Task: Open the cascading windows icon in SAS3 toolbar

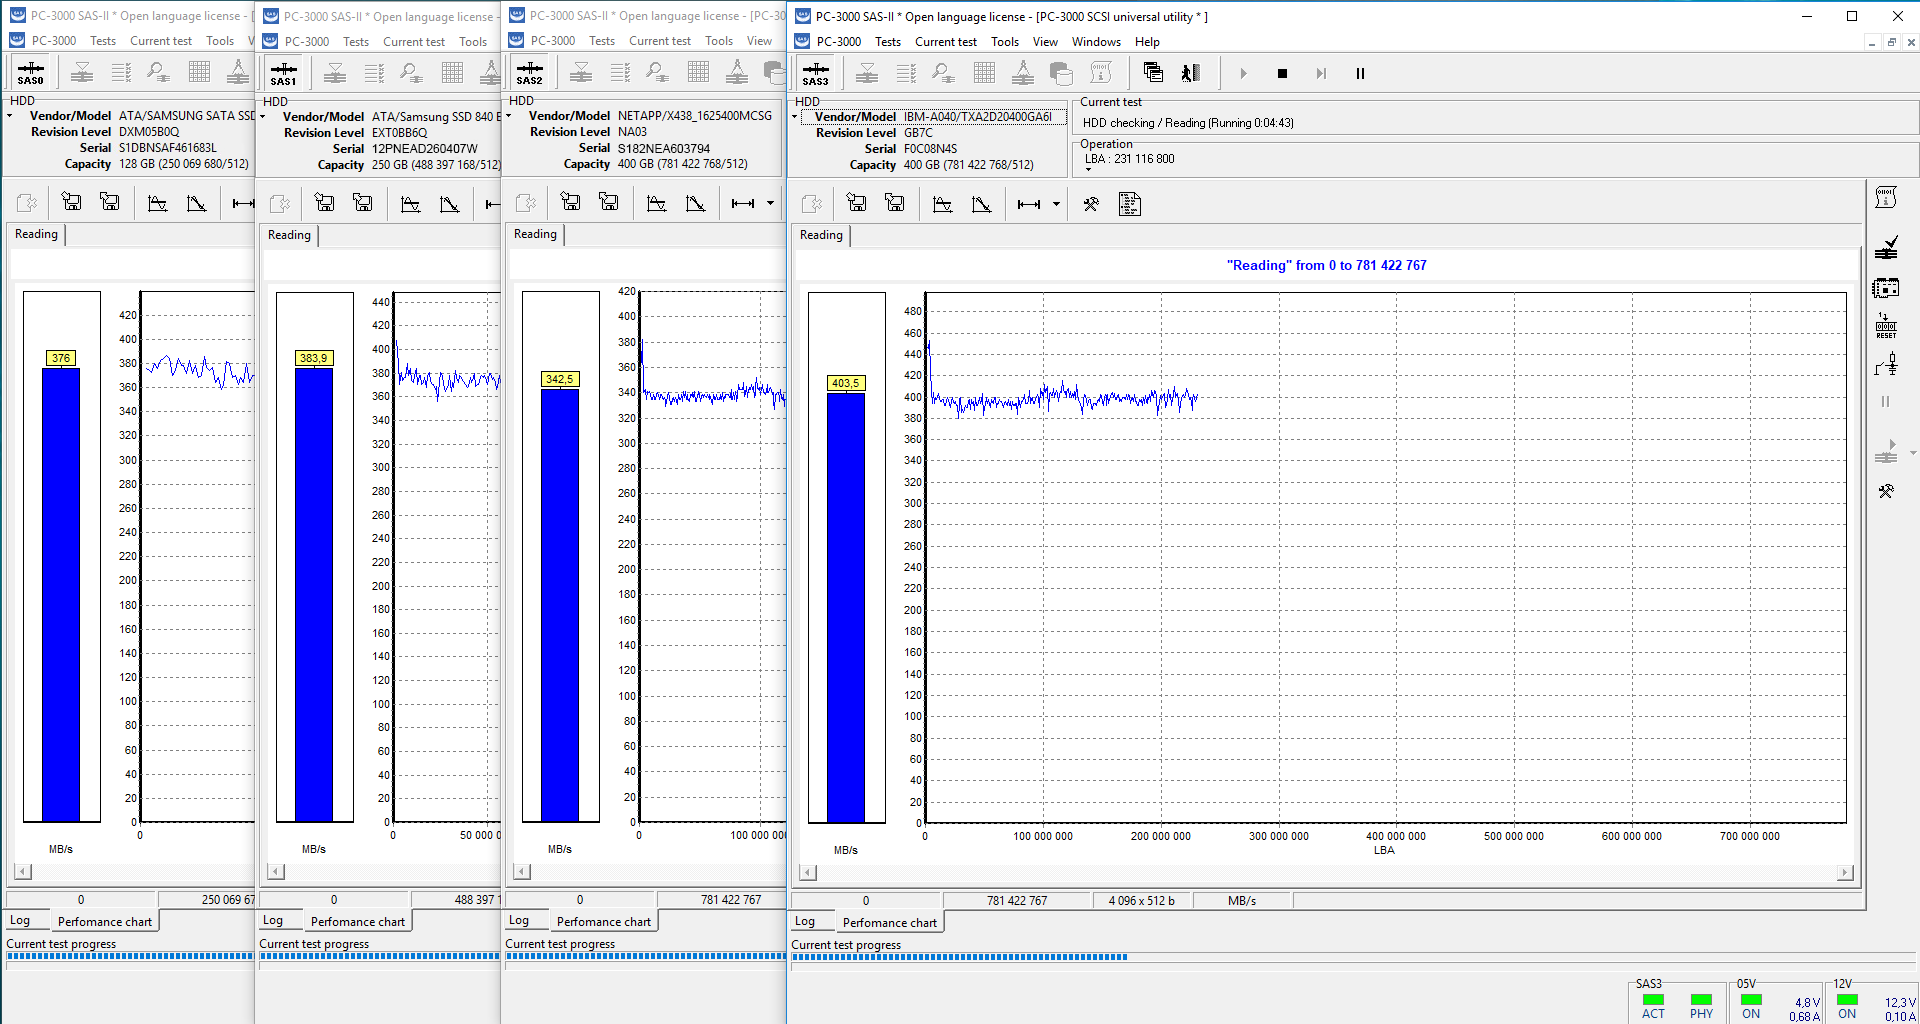Action: [1153, 73]
